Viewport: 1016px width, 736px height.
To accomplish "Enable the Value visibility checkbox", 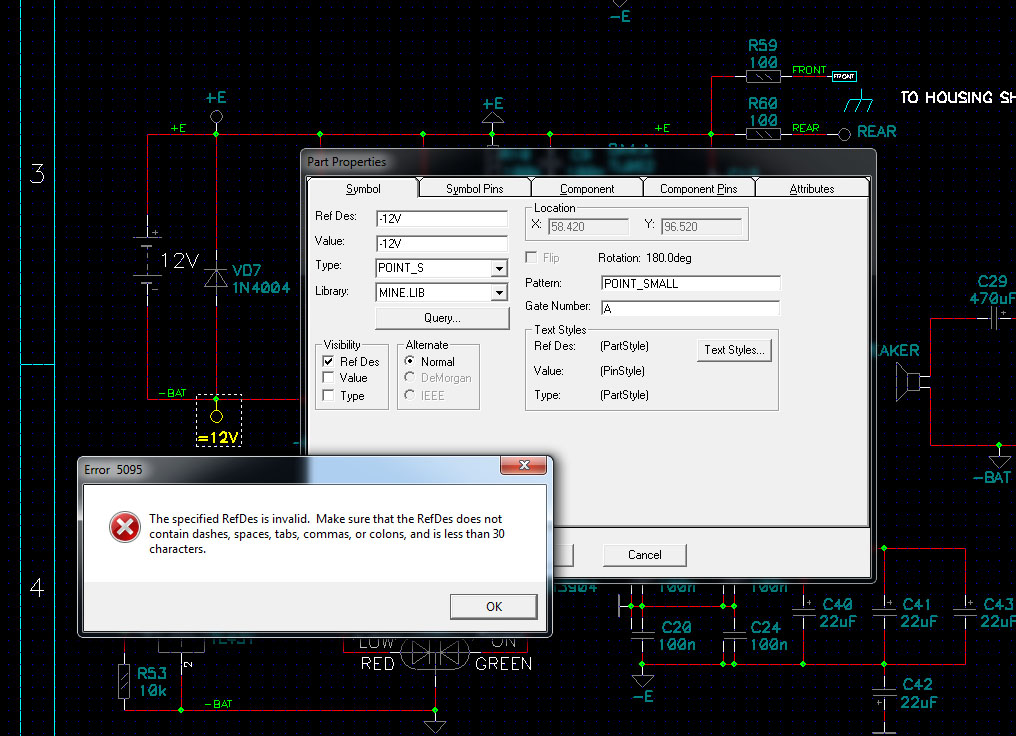I will [x=329, y=378].
